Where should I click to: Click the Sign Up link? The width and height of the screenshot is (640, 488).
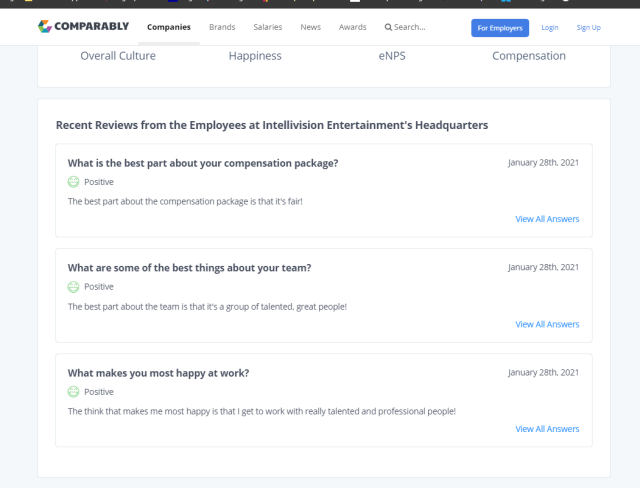[589, 27]
